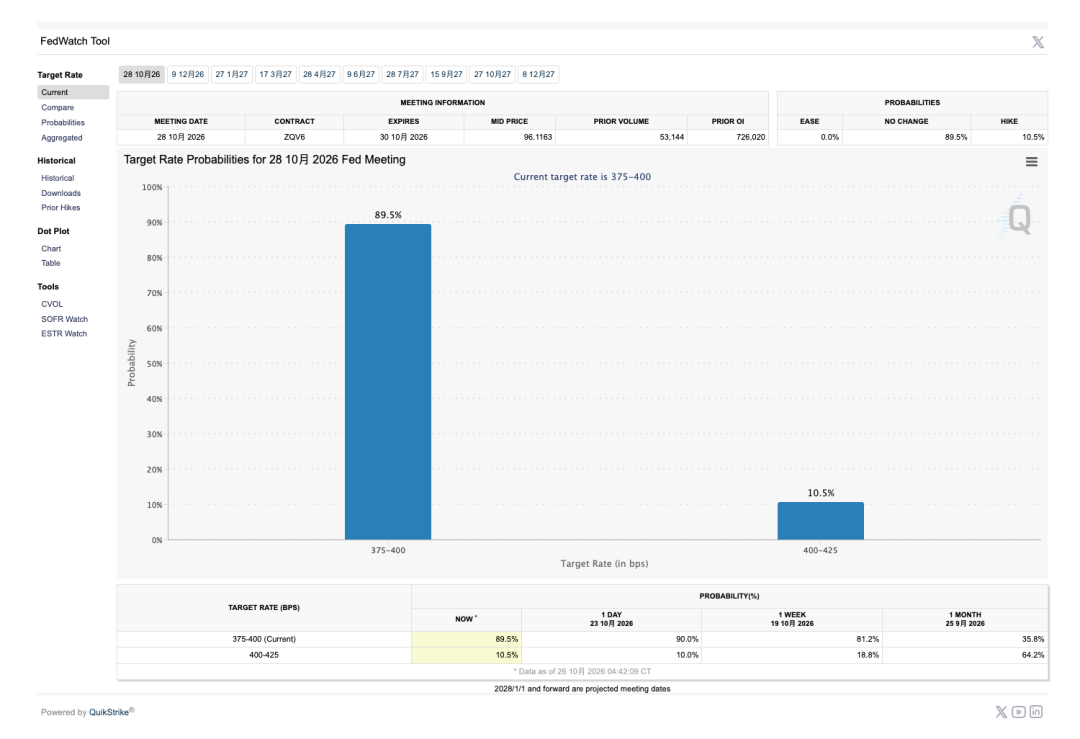Click the 375-400 (Current) row label

click(x=264, y=639)
